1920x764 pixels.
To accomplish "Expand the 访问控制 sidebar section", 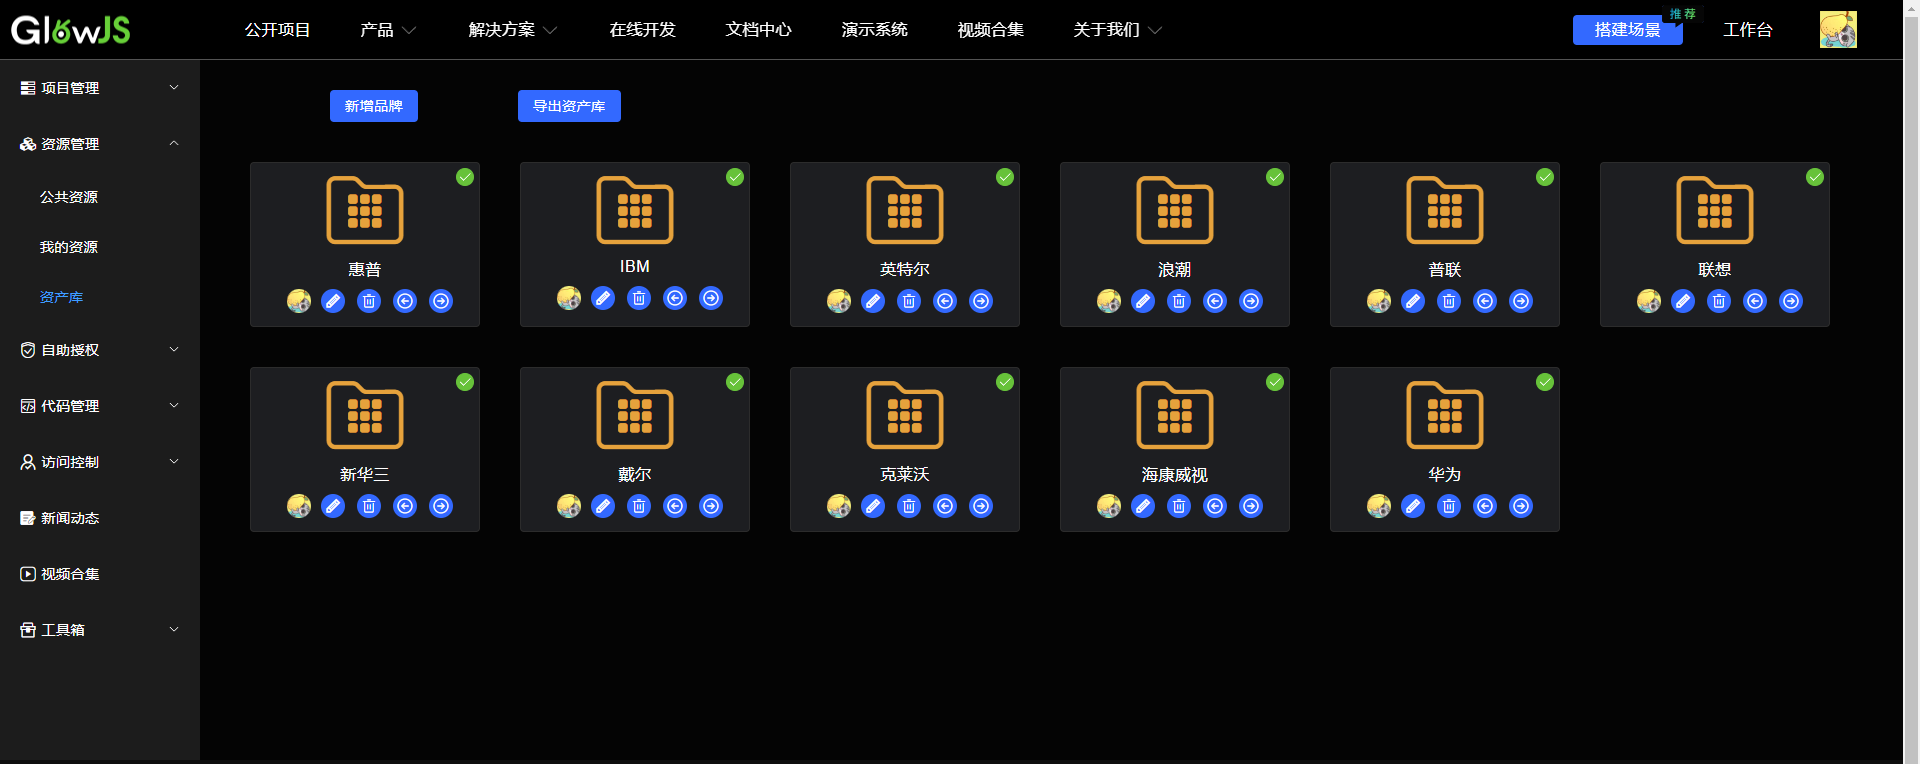I will tap(100, 462).
